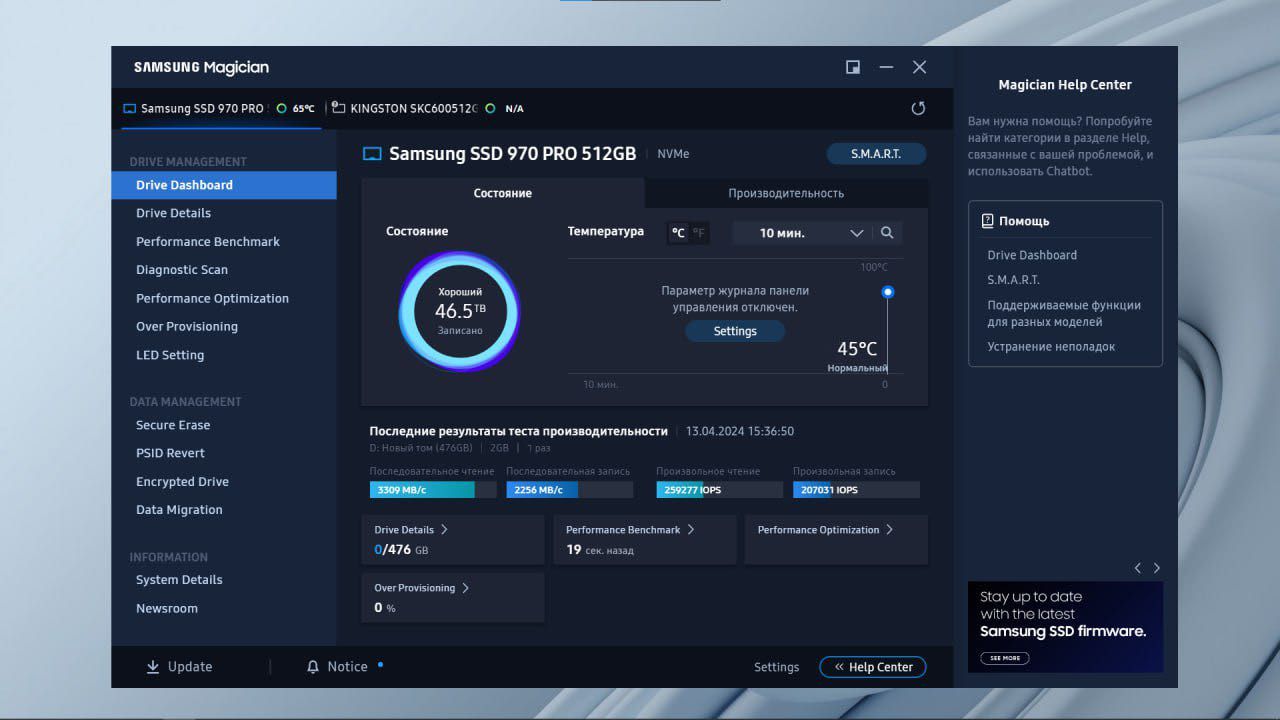Switch to the Производительность tab
This screenshot has height=720, width=1280.
[786, 193]
